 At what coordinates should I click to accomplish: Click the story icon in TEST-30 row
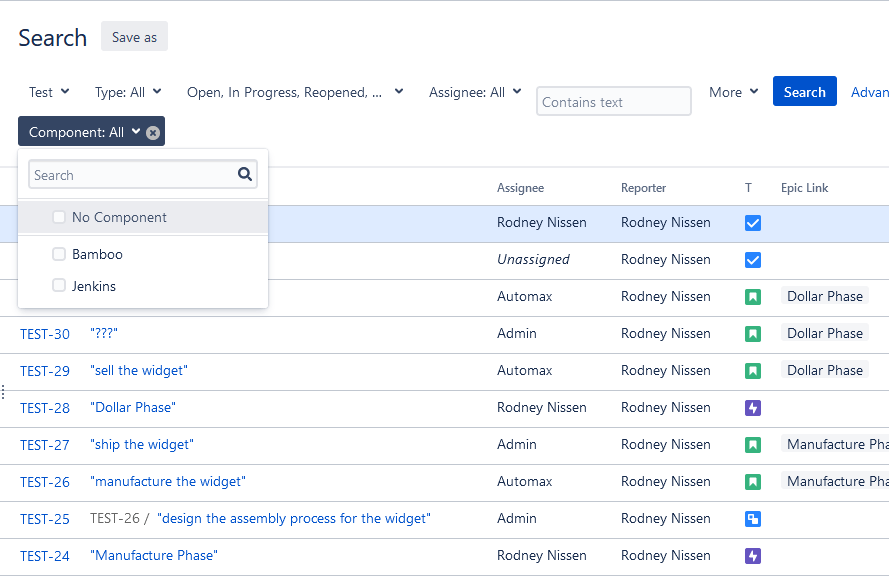[753, 334]
